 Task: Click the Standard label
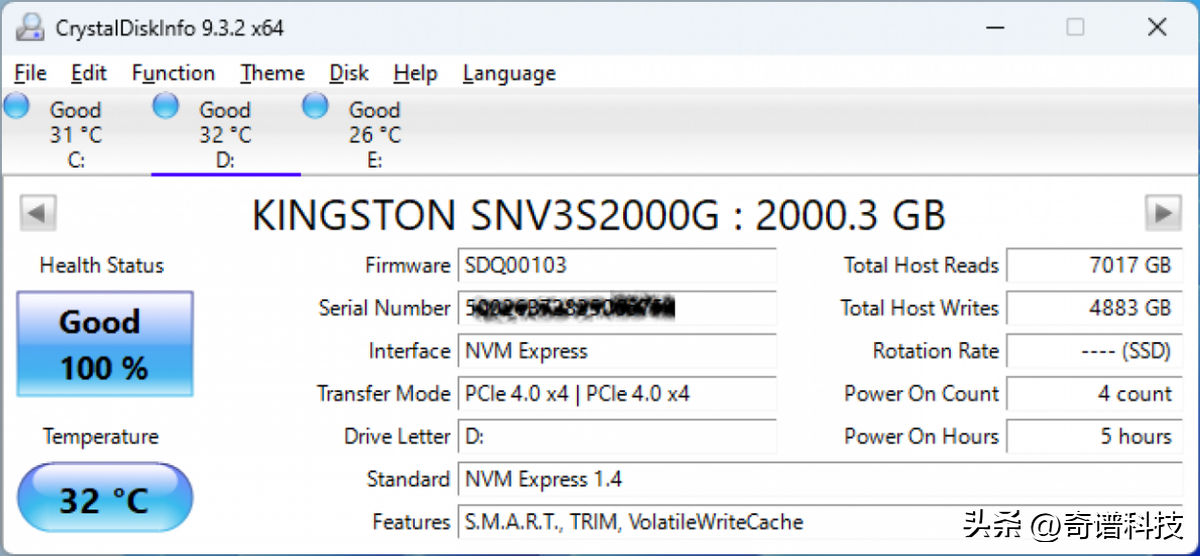click(x=408, y=479)
